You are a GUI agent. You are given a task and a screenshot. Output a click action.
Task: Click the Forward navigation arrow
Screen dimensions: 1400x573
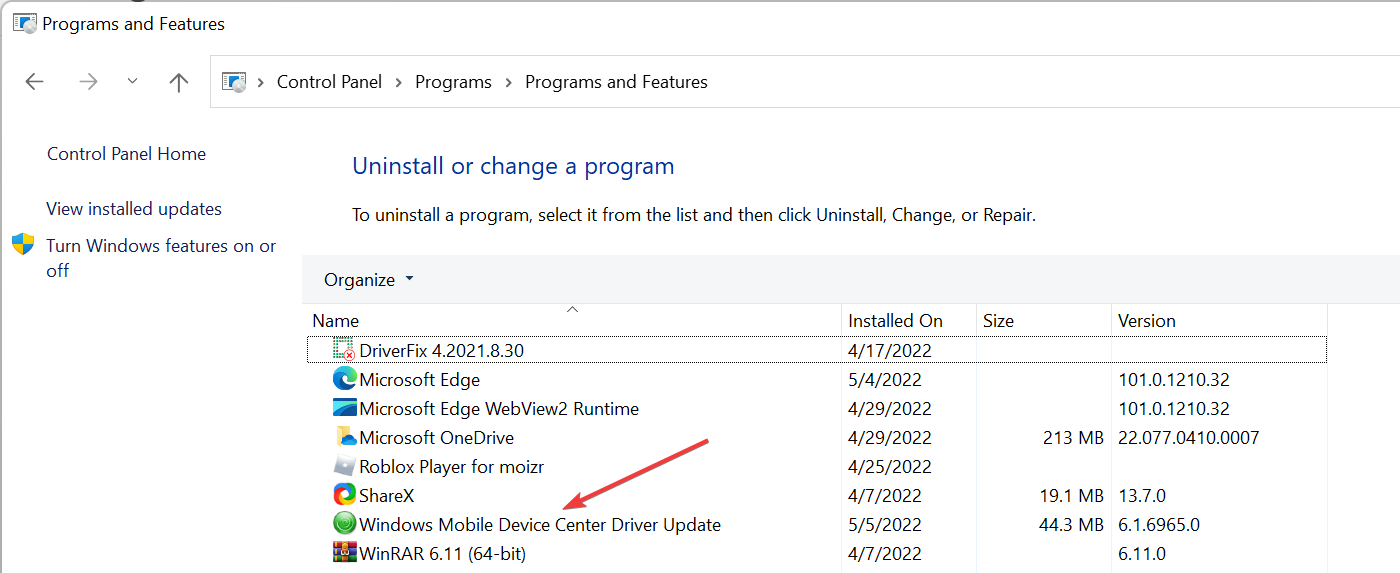[x=88, y=82]
